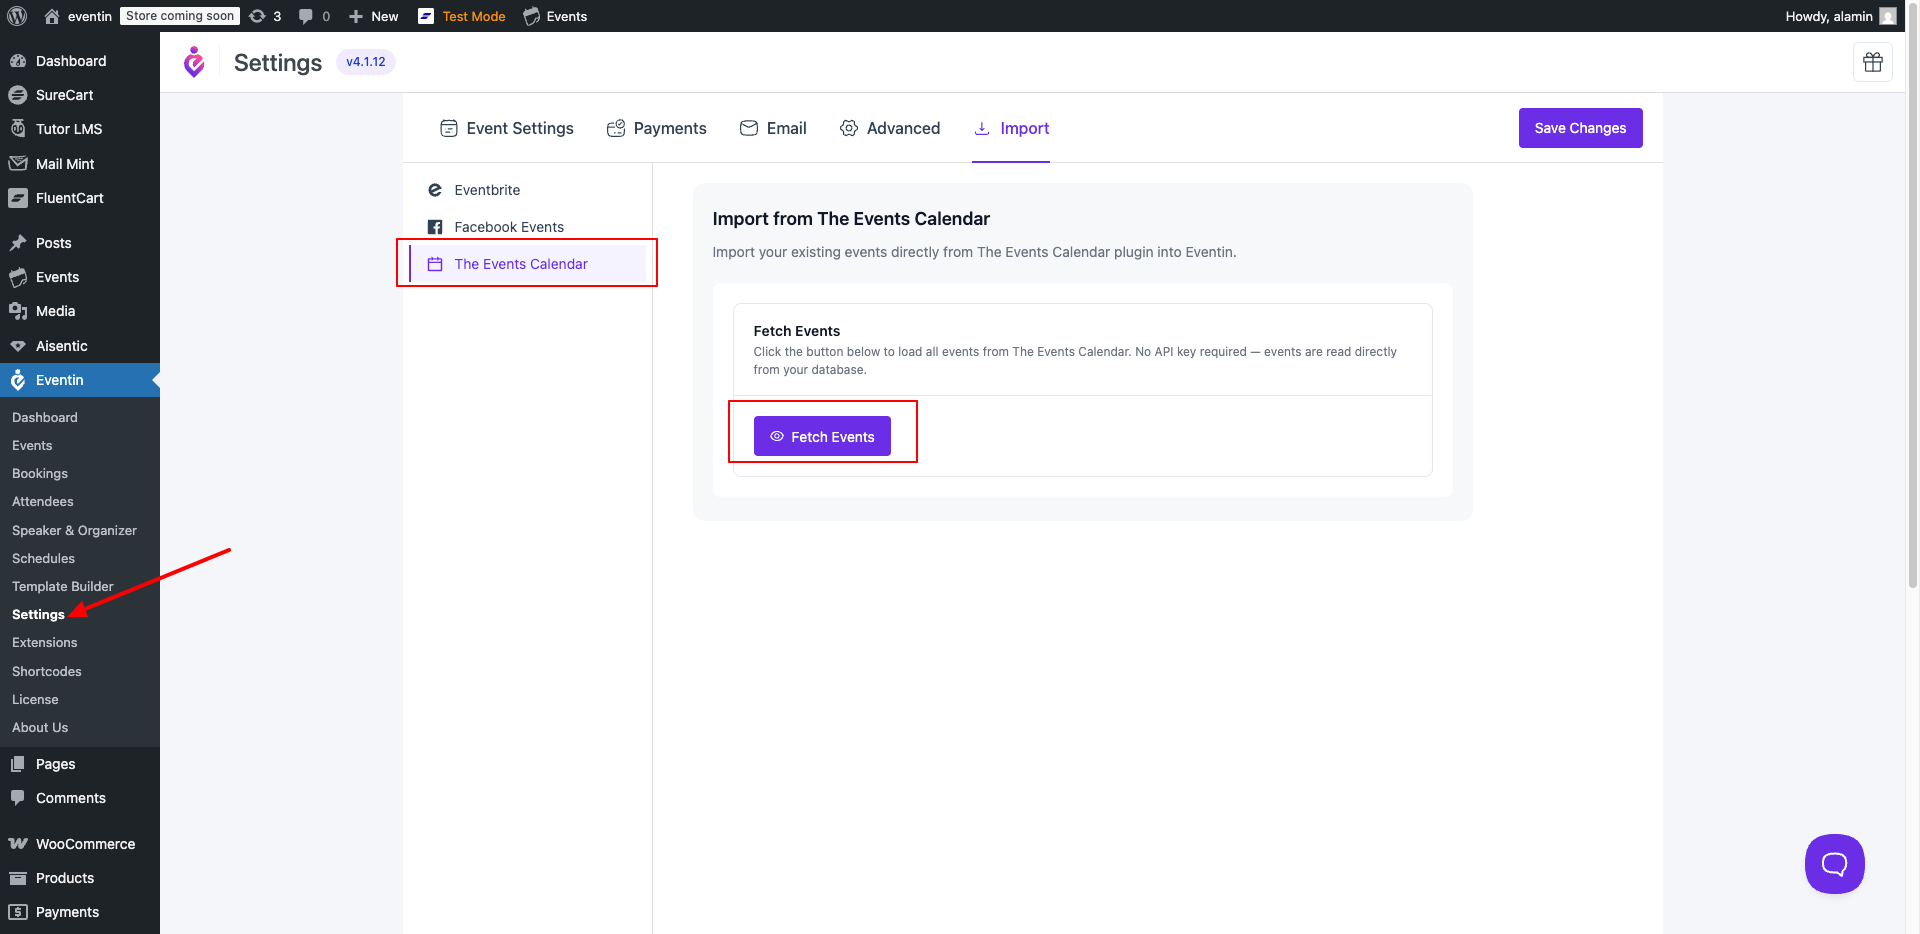Click the New plus icon in admin bar
The height and width of the screenshot is (934, 1920).
(x=355, y=16)
